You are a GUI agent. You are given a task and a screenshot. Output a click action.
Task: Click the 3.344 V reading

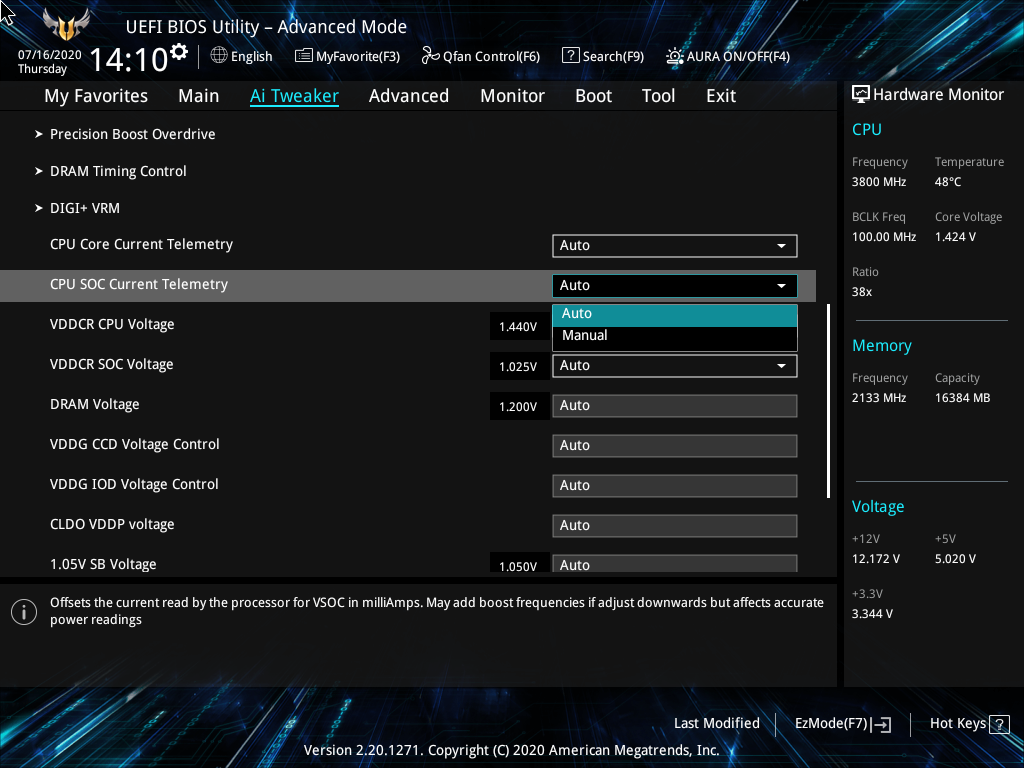pyautogui.click(x=872, y=614)
